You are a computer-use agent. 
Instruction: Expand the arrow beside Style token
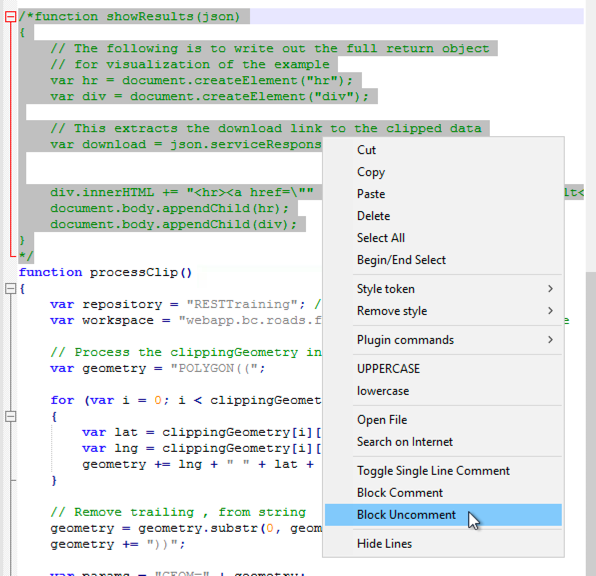coord(550,289)
